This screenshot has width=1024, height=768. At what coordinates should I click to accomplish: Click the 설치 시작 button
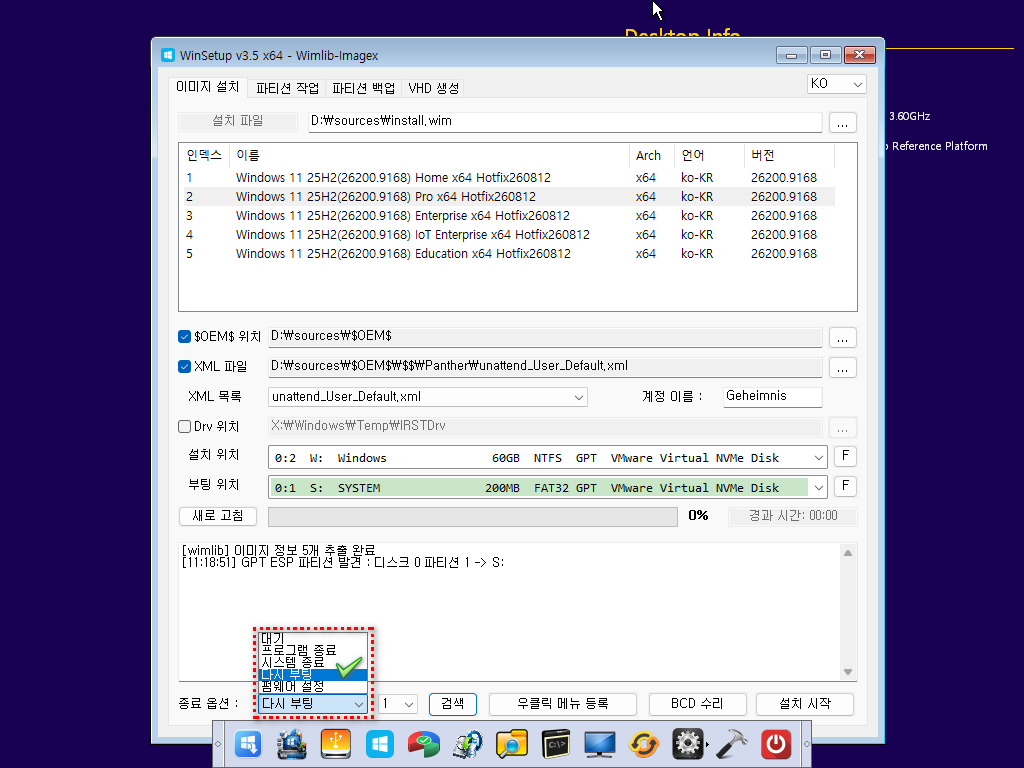point(805,704)
